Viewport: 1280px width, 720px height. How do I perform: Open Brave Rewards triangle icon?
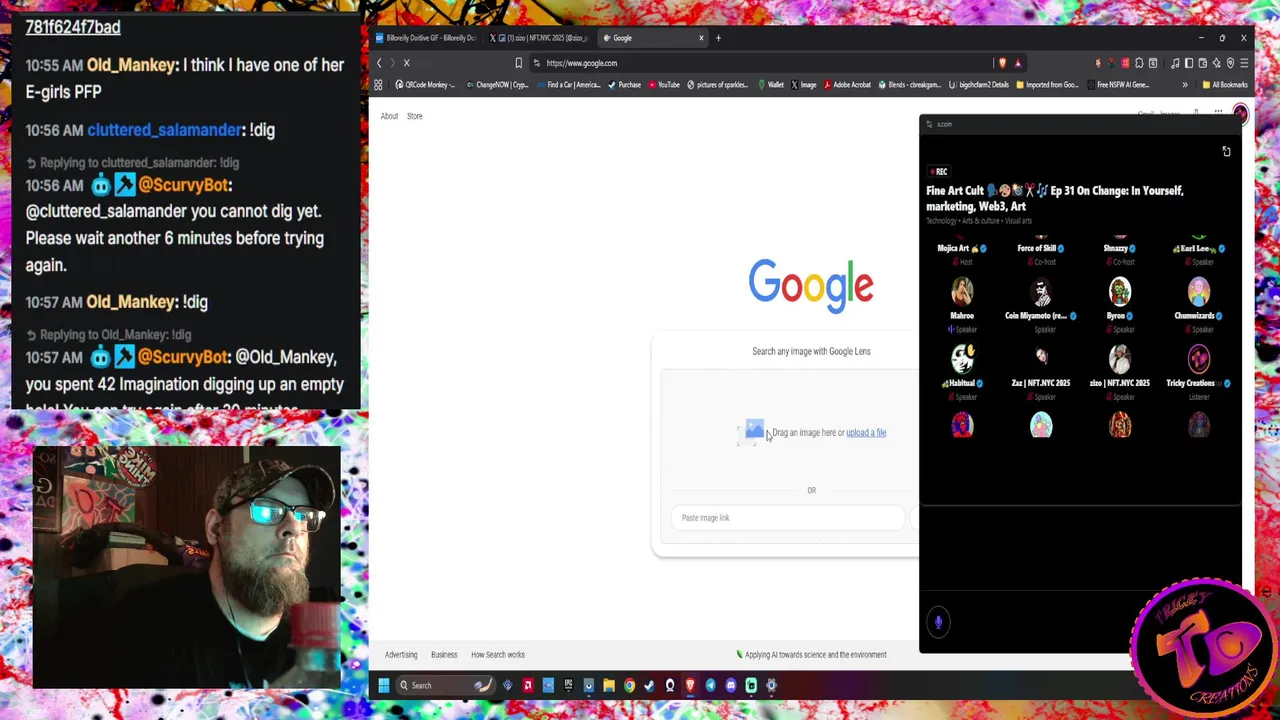click(1018, 63)
